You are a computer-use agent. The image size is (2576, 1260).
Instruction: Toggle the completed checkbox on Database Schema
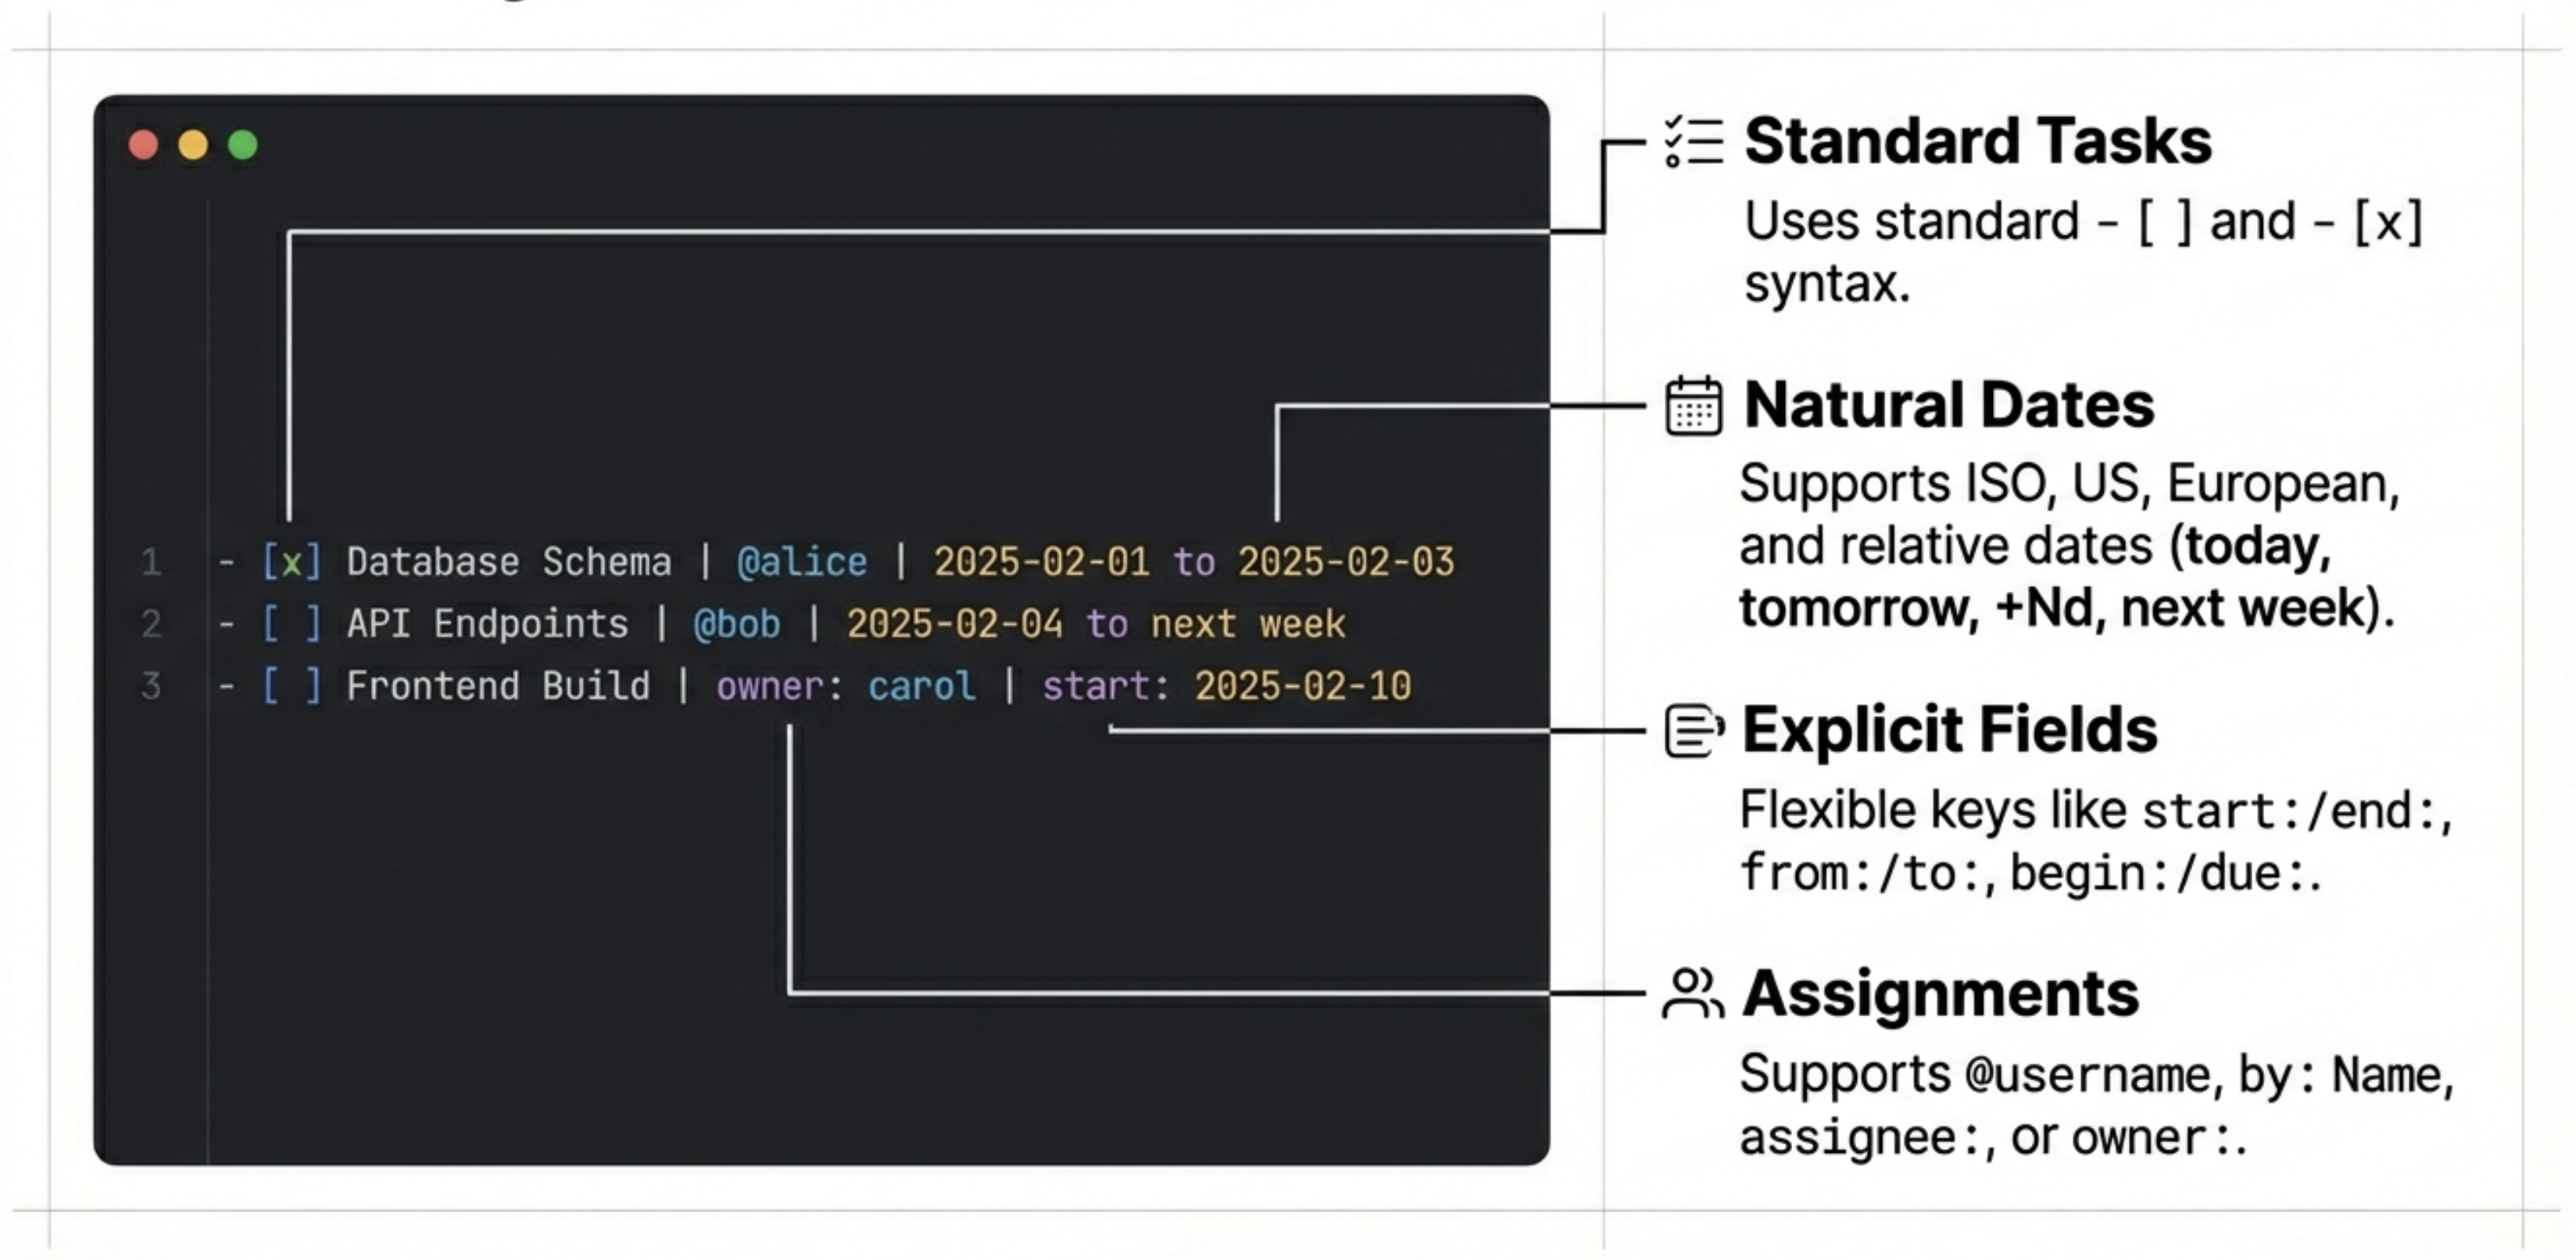pos(291,562)
